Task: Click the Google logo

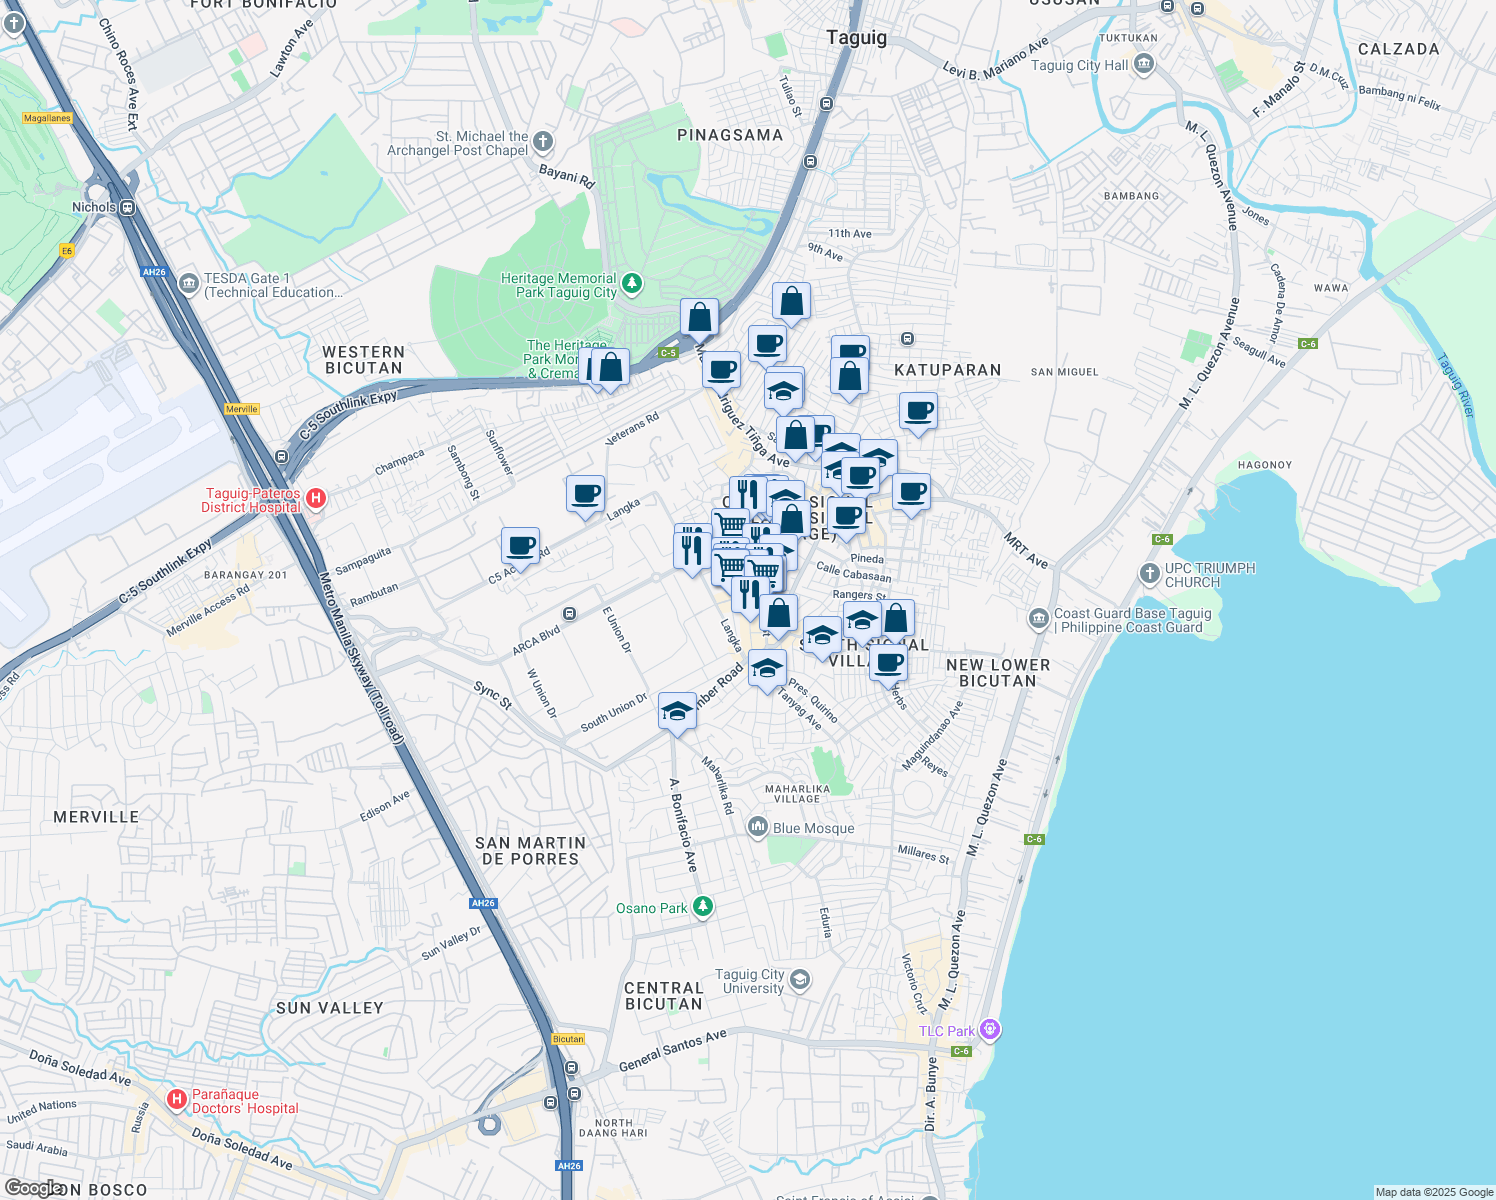Action: [33, 1187]
